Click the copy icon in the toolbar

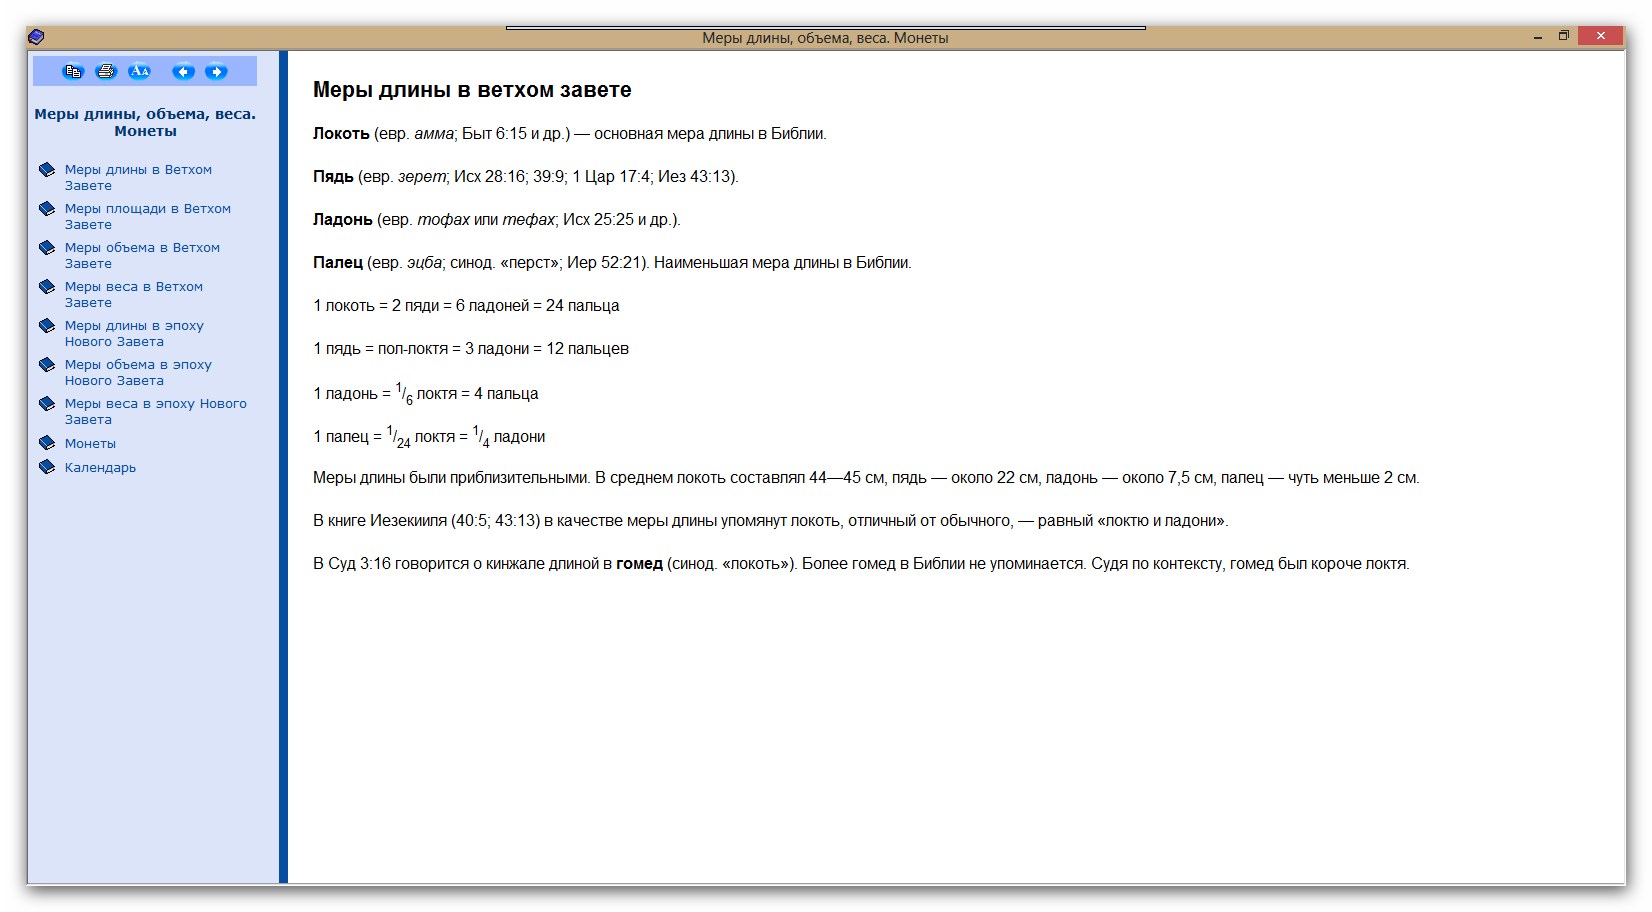click(73, 71)
